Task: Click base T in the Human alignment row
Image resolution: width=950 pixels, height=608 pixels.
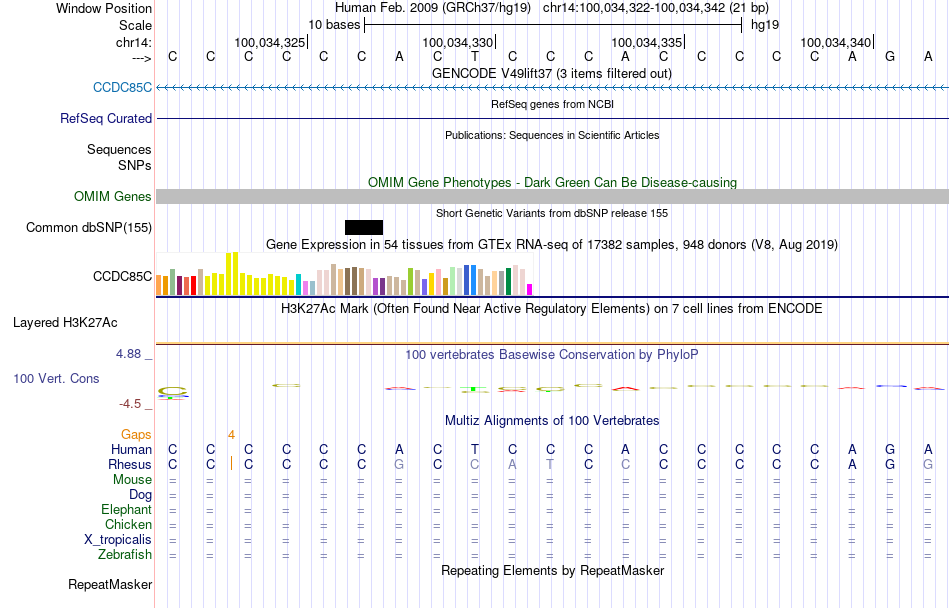Action: (475, 449)
